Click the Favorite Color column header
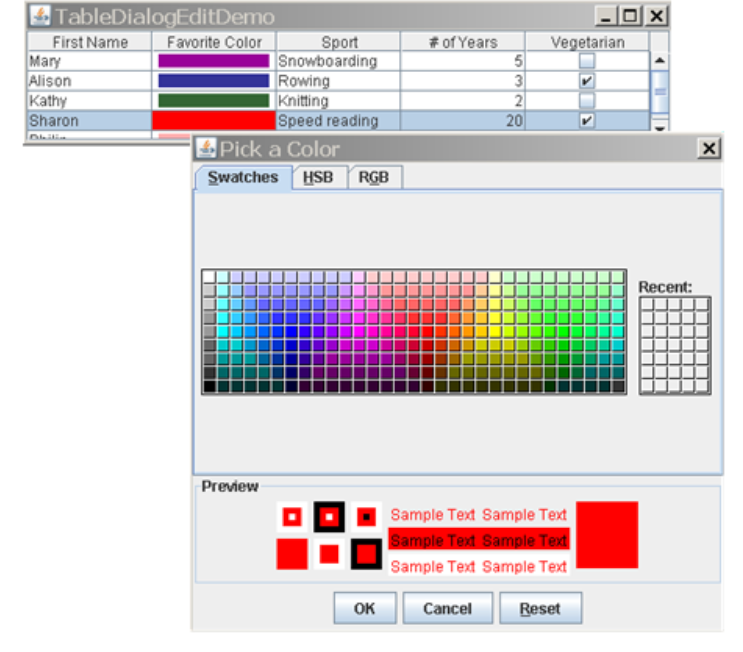 click(x=214, y=42)
